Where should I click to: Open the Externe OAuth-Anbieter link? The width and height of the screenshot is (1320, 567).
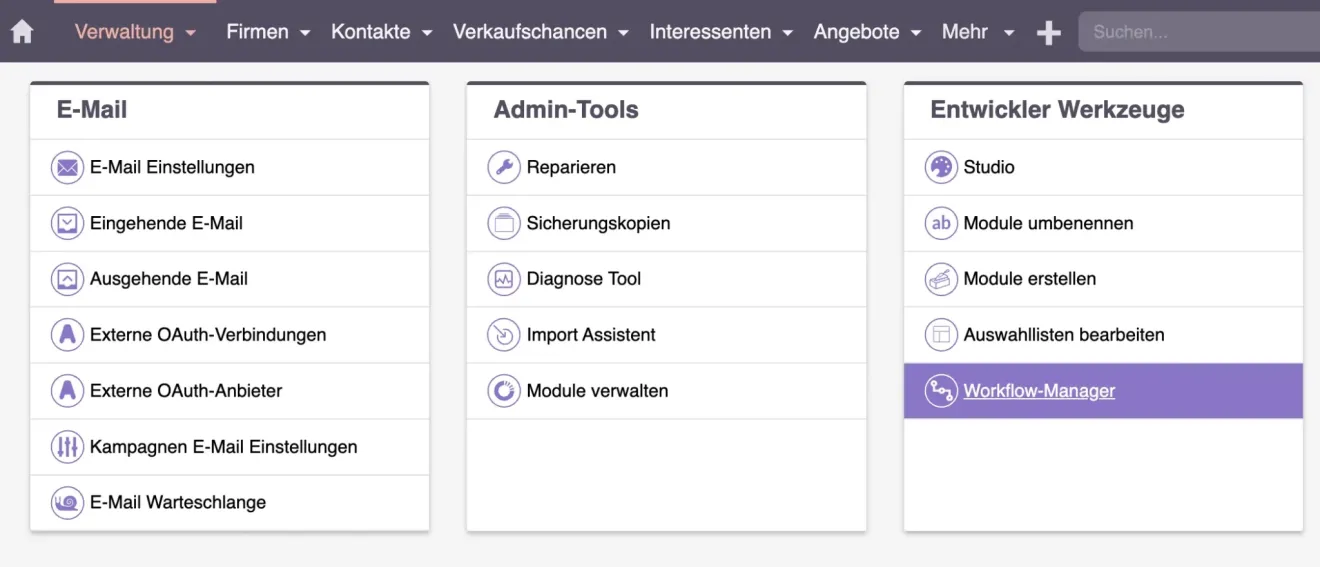(186, 391)
